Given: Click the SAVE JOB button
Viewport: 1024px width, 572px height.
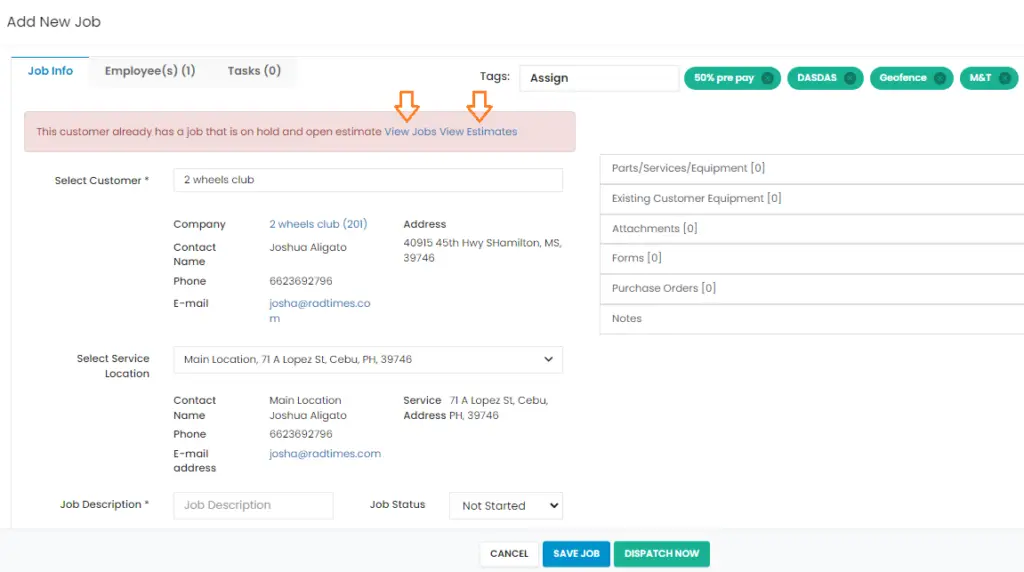Looking at the screenshot, I should (x=576, y=554).
